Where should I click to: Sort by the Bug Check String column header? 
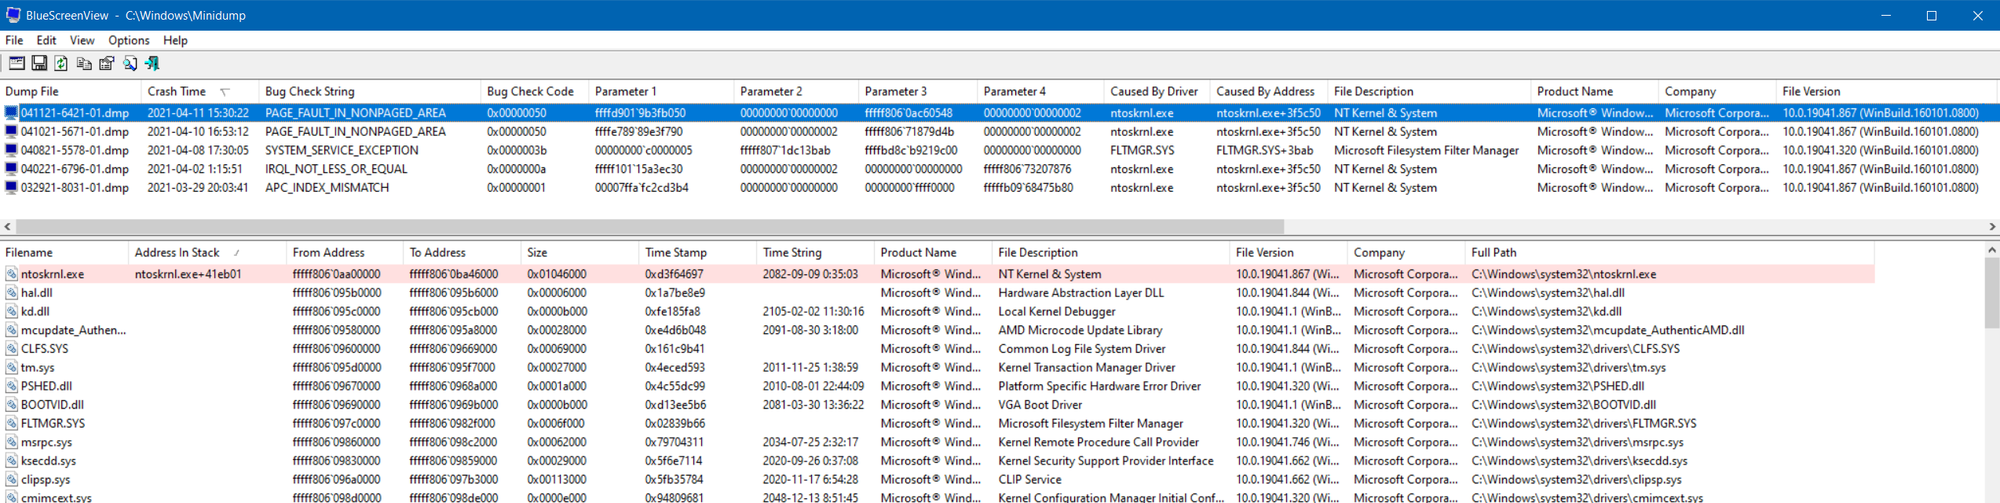(x=370, y=91)
